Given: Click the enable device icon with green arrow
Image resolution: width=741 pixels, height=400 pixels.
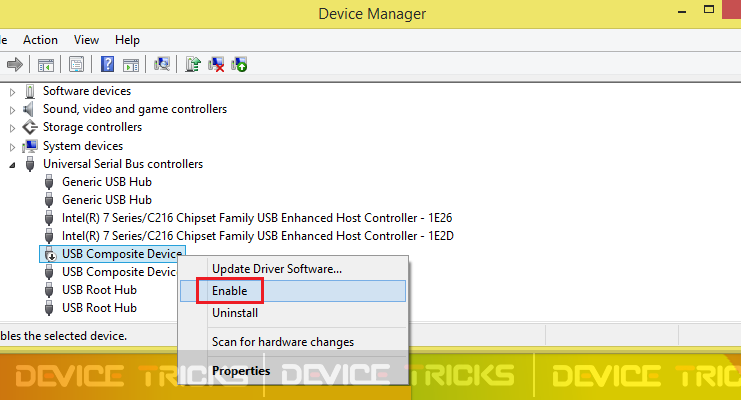Looking at the screenshot, I should [239, 64].
